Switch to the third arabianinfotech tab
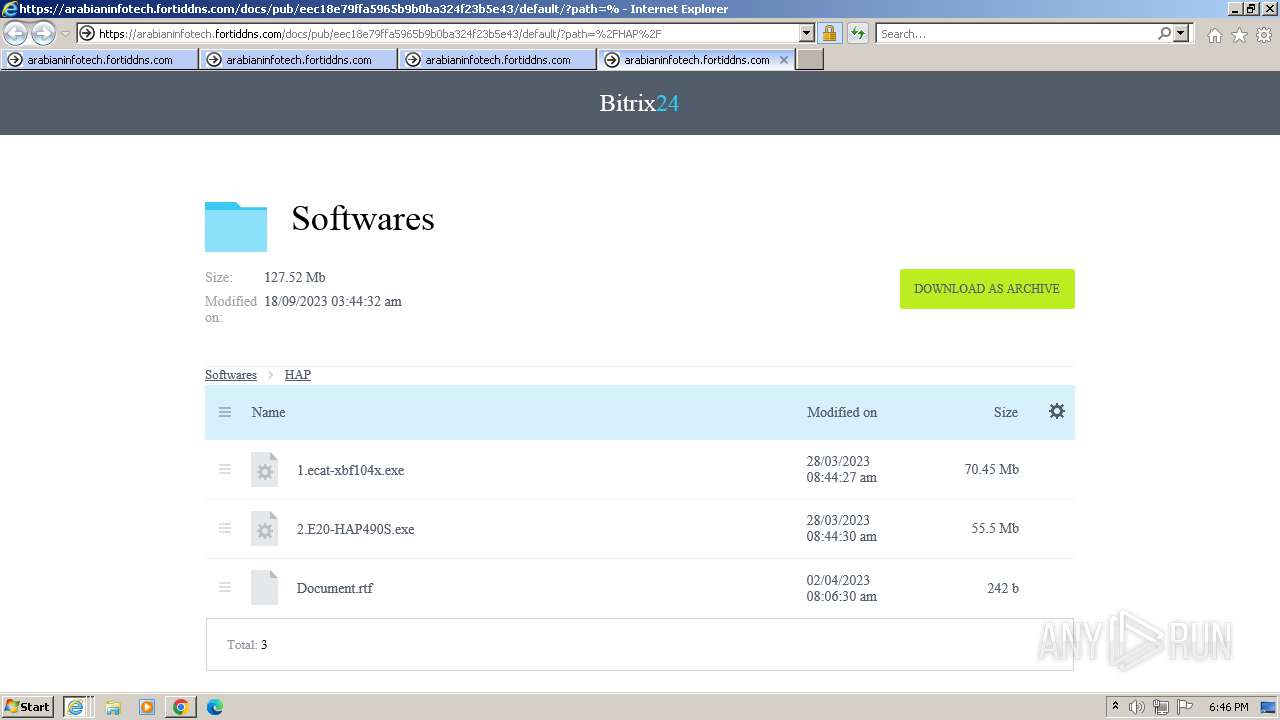 (x=497, y=60)
